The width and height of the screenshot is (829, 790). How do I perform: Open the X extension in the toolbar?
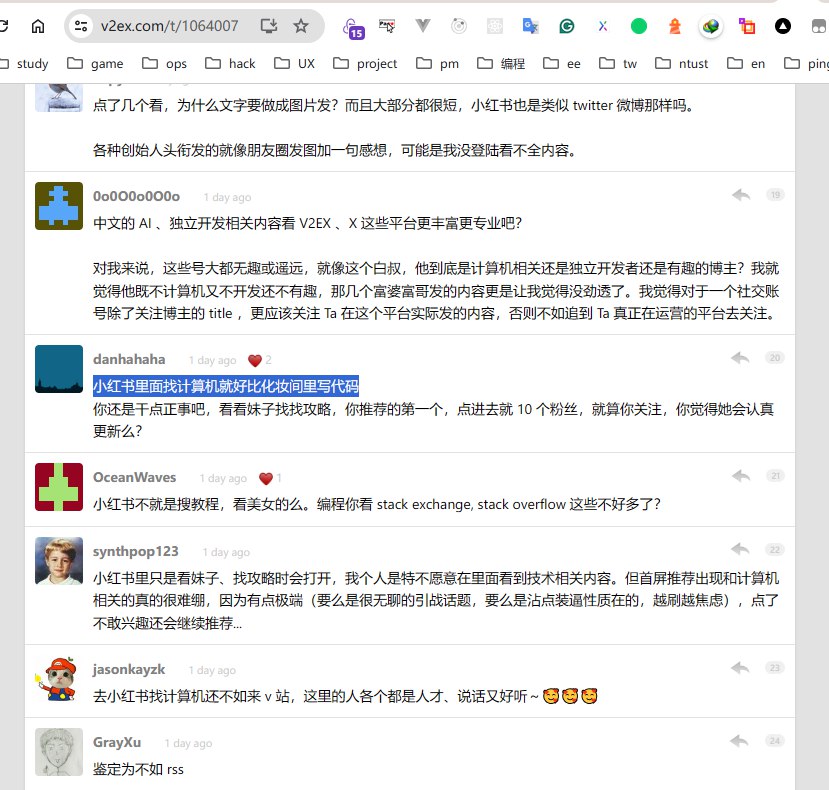[x=601, y=27]
